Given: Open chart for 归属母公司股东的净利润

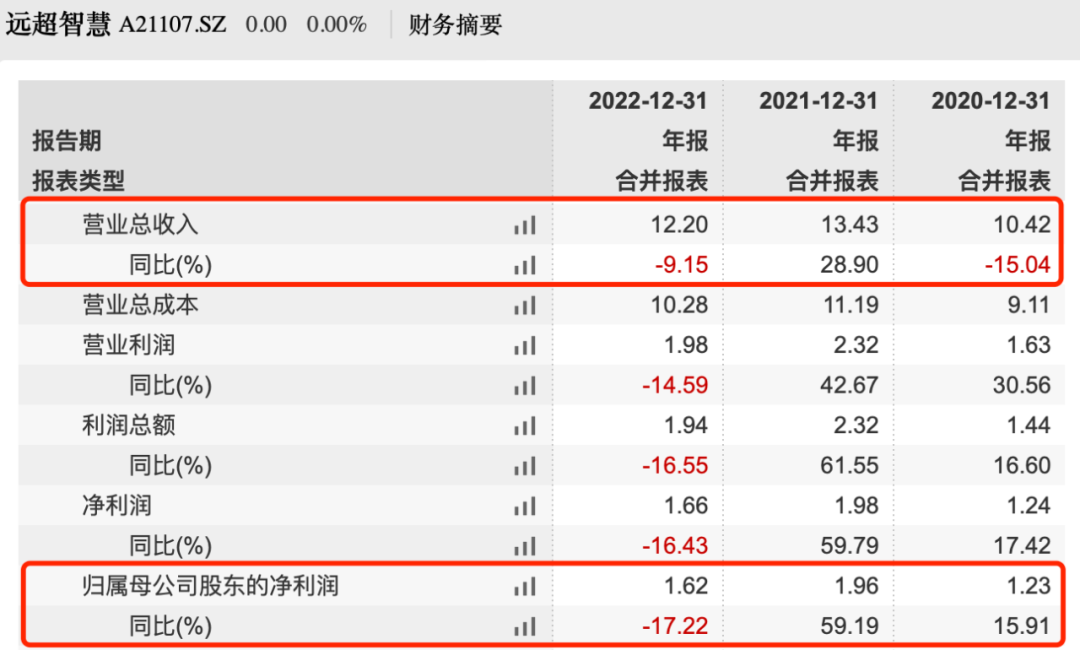Looking at the screenshot, I should click(x=525, y=587).
